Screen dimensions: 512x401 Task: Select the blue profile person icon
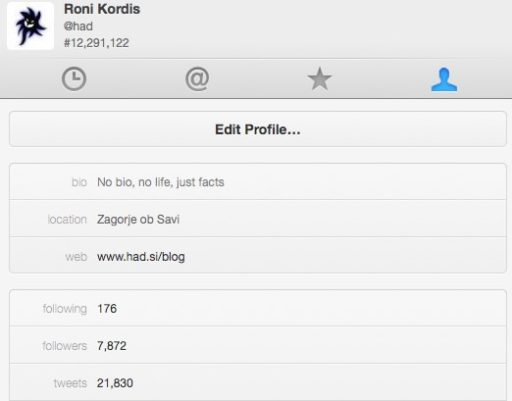click(x=444, y=79)
